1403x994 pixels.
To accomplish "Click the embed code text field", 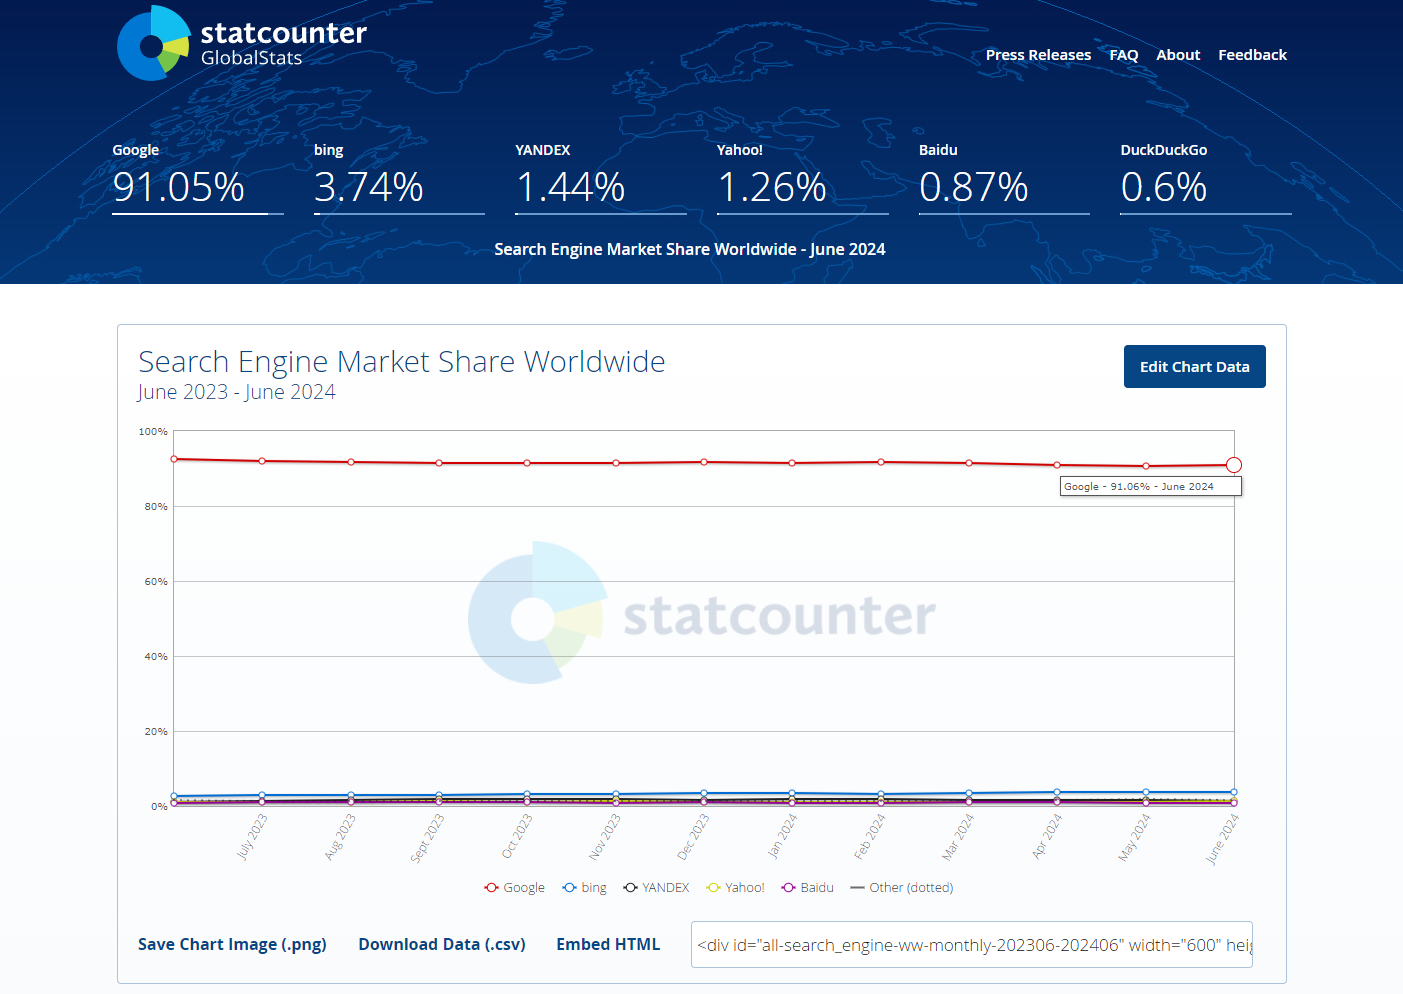I will pos(972,945).
